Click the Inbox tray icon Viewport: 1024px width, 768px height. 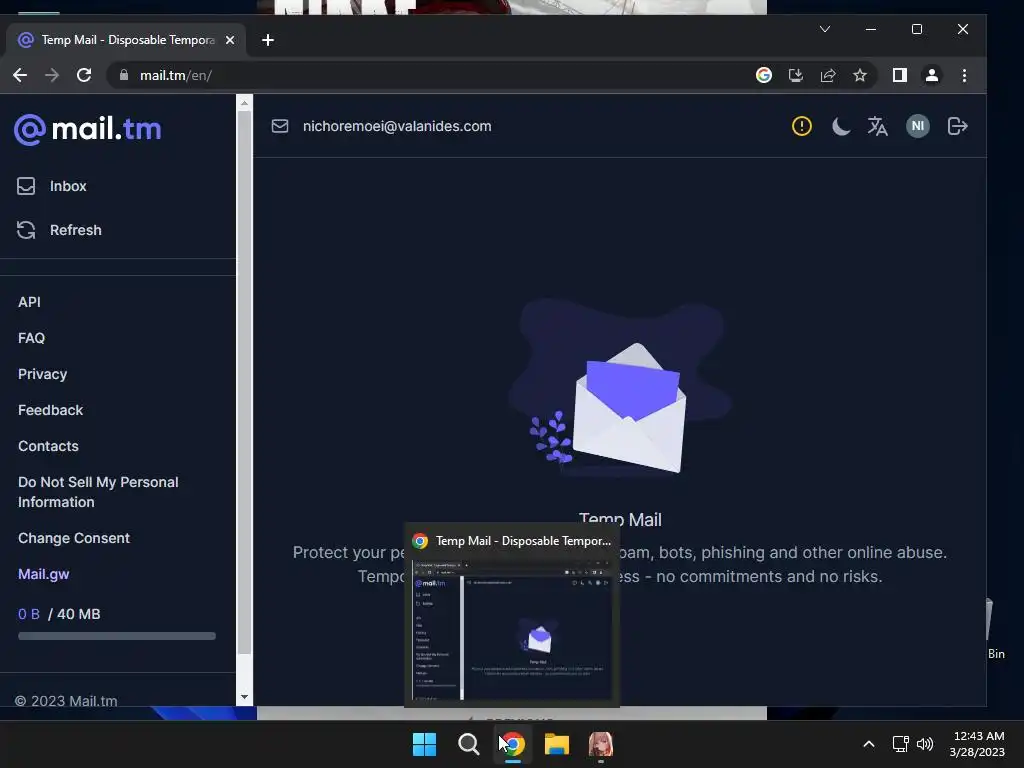26,186
